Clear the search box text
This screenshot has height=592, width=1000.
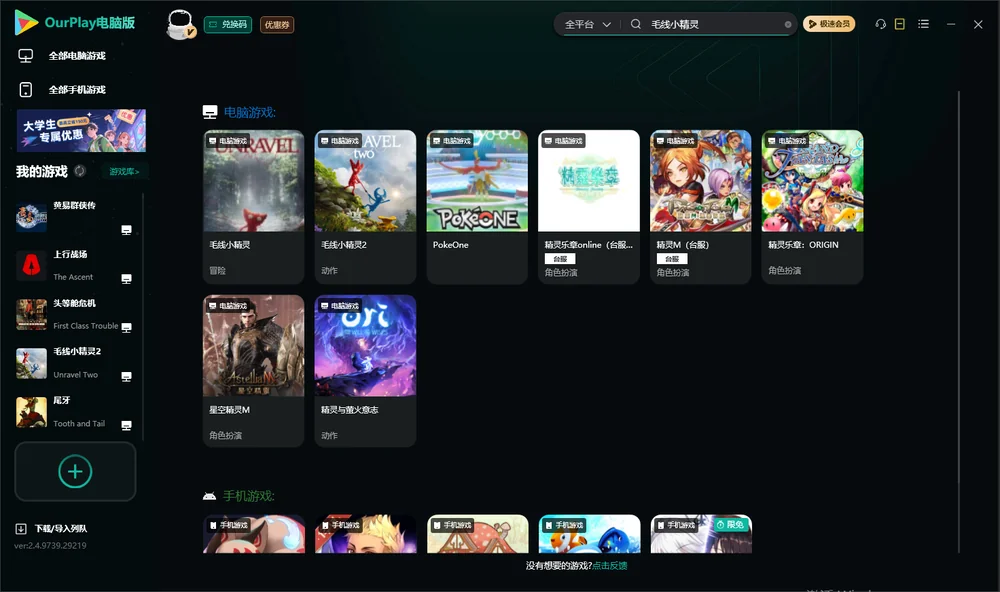pyautogui.click(x=788, y=24)
